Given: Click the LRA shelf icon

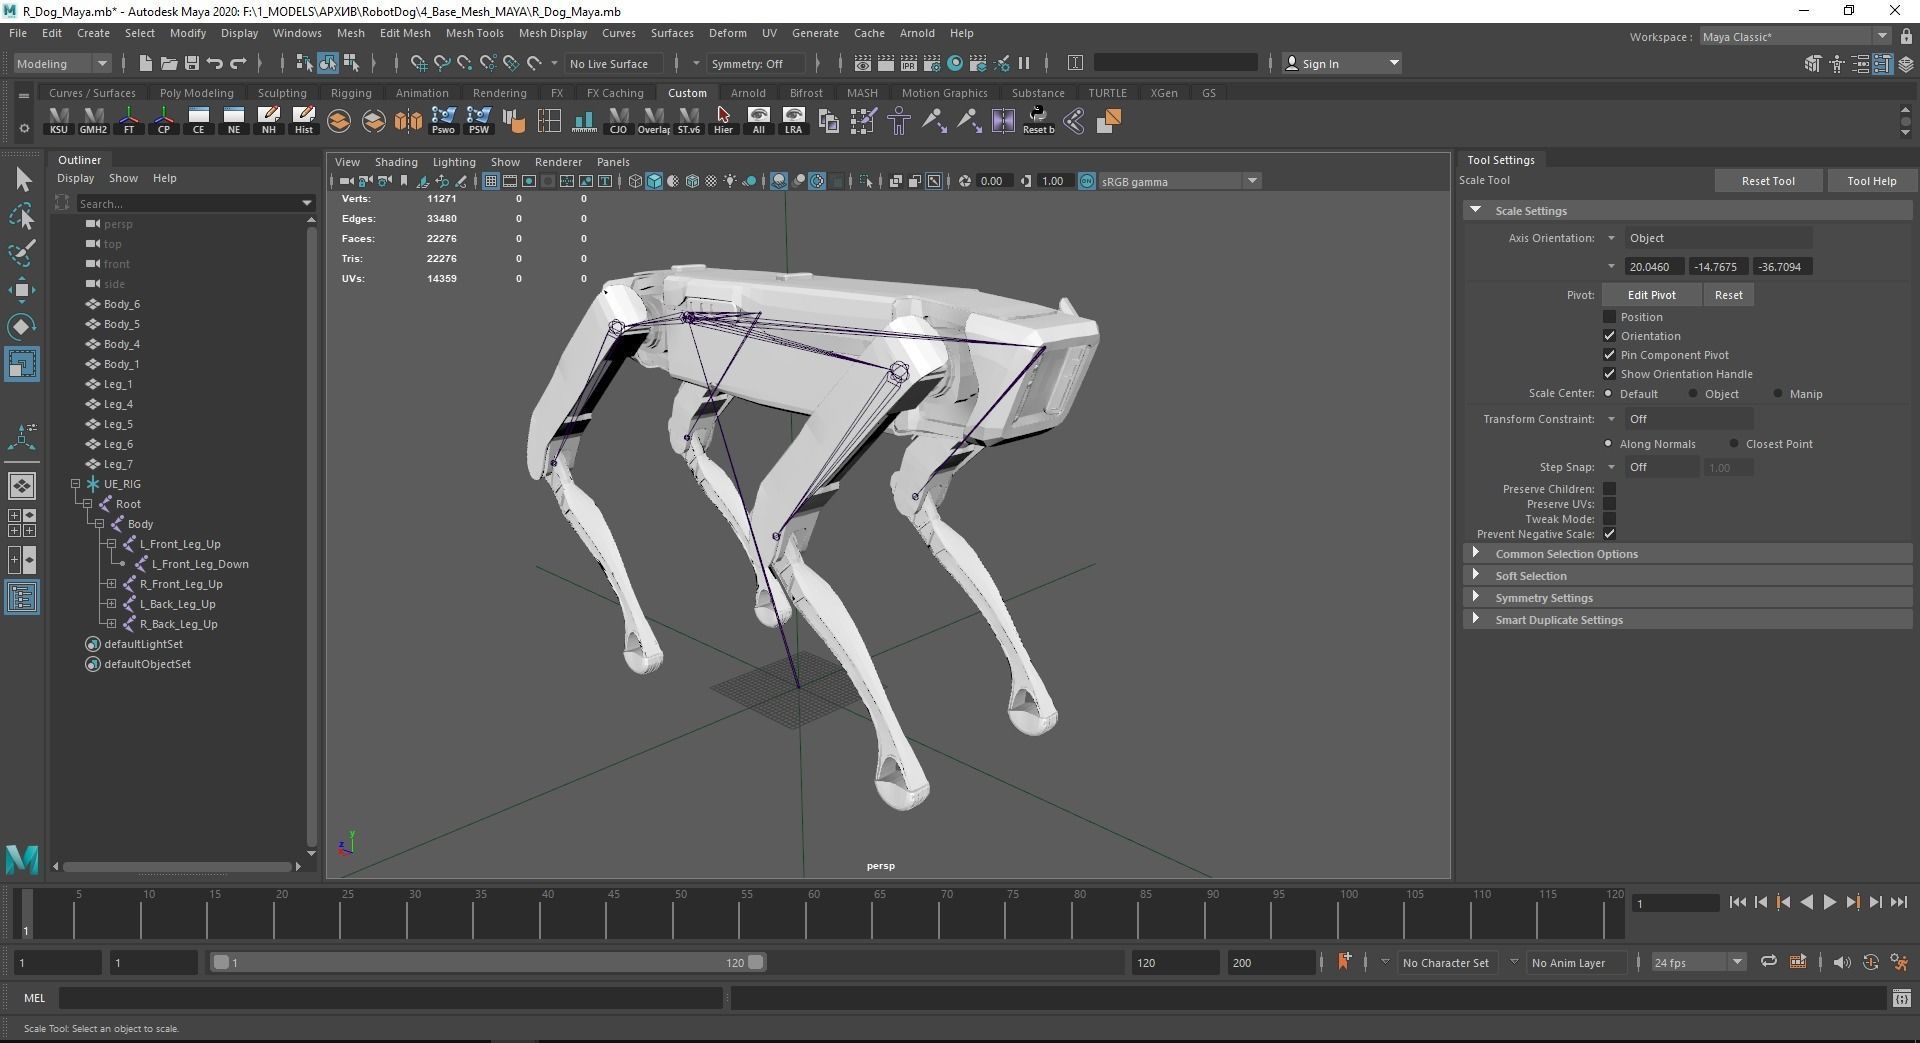Looking at the screenshot, I should tap(793, 121).
